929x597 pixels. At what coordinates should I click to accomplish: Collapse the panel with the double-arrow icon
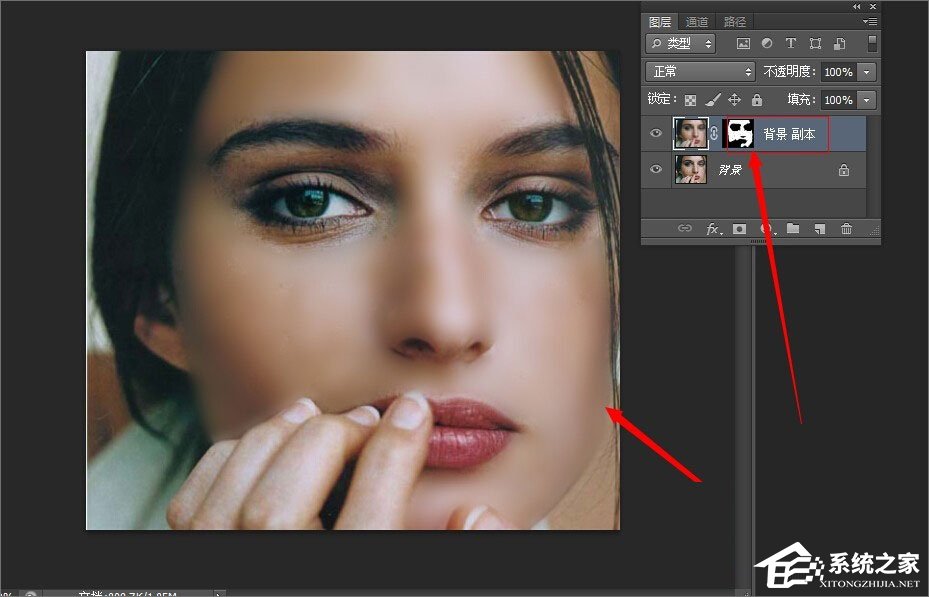[x=857, y=7]
